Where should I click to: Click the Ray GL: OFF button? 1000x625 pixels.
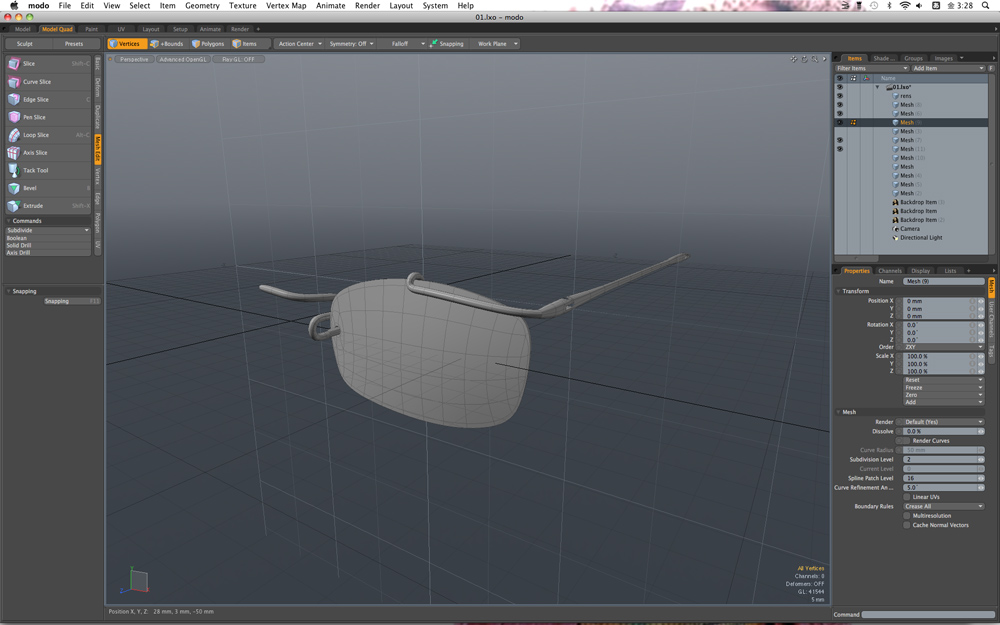(239, 59)
